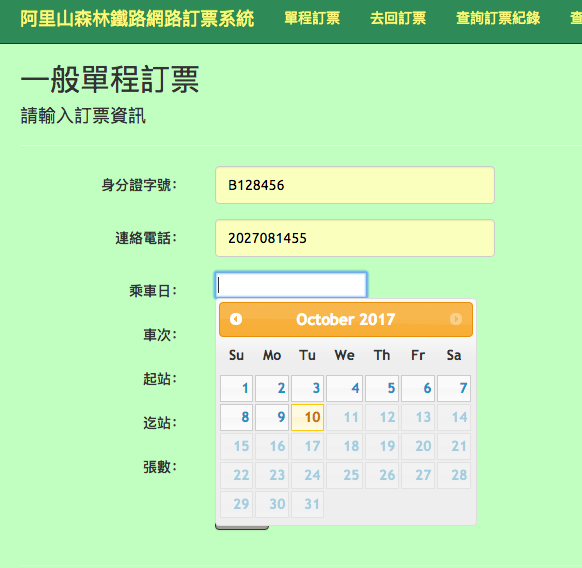Go to previous month in datepicker

click(x=236, y=319)
